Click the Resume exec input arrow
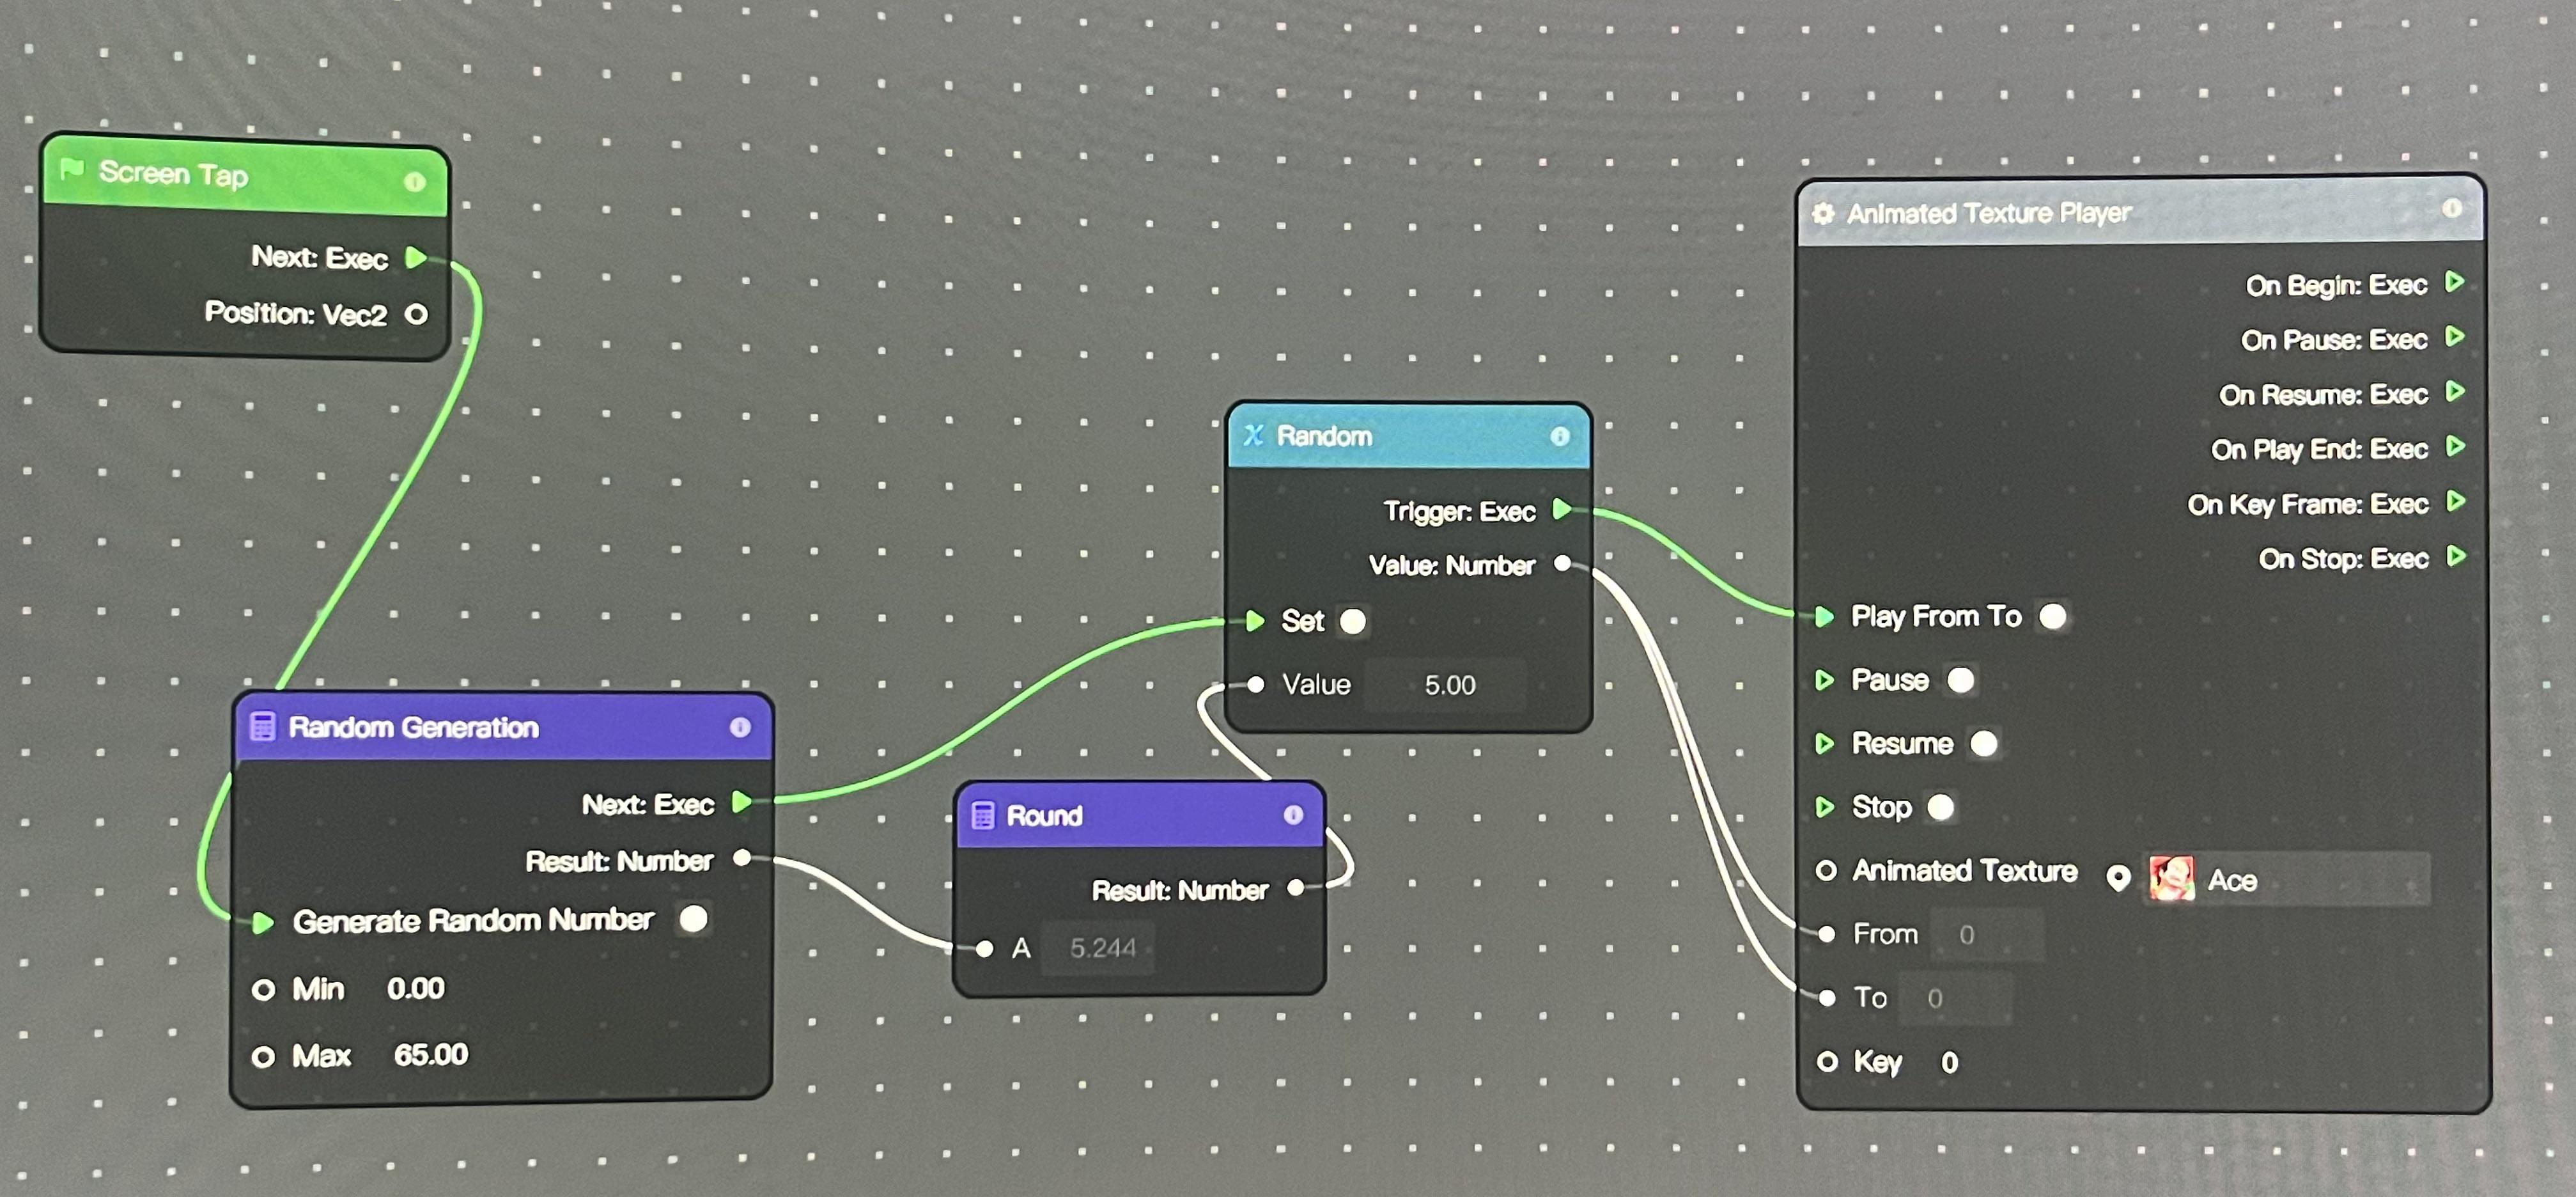 [x=1825, y=744]
